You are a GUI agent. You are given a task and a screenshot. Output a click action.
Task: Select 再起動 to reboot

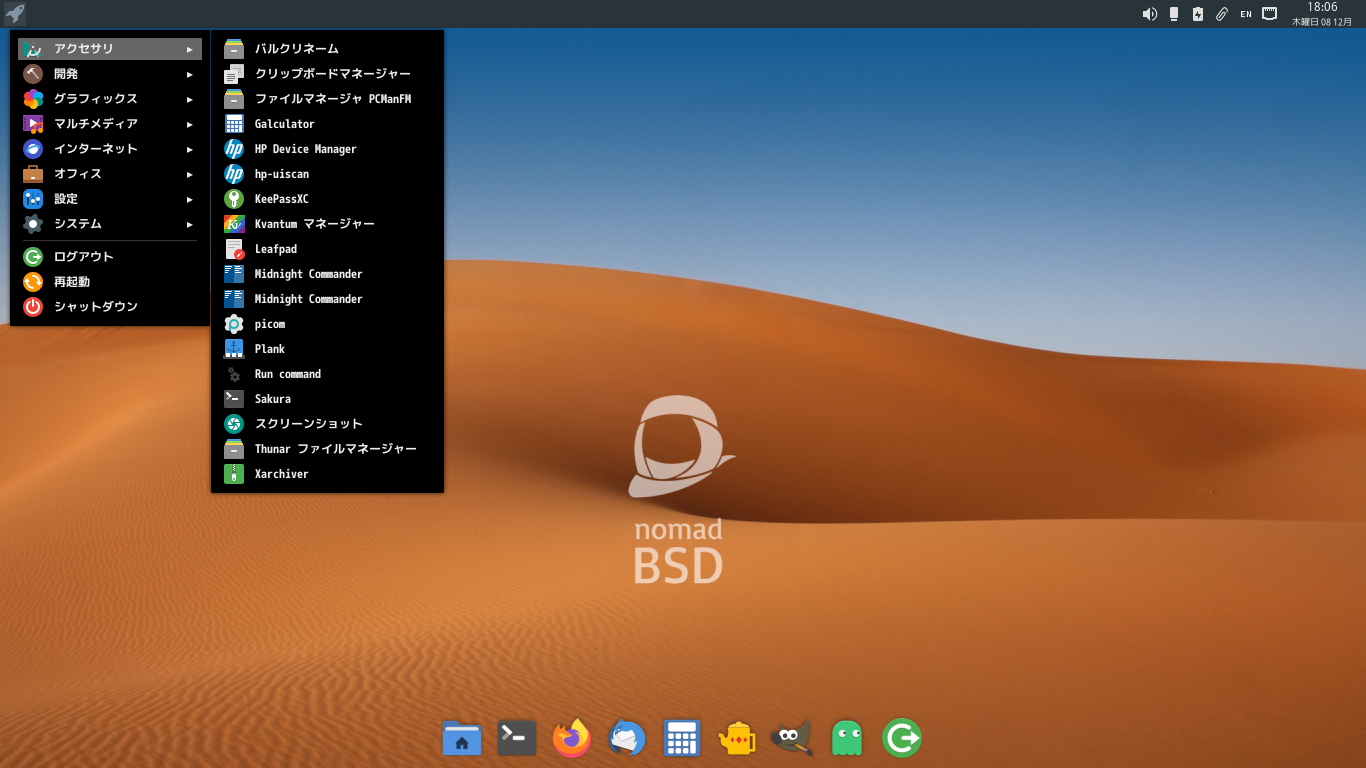tap(110, 282)
